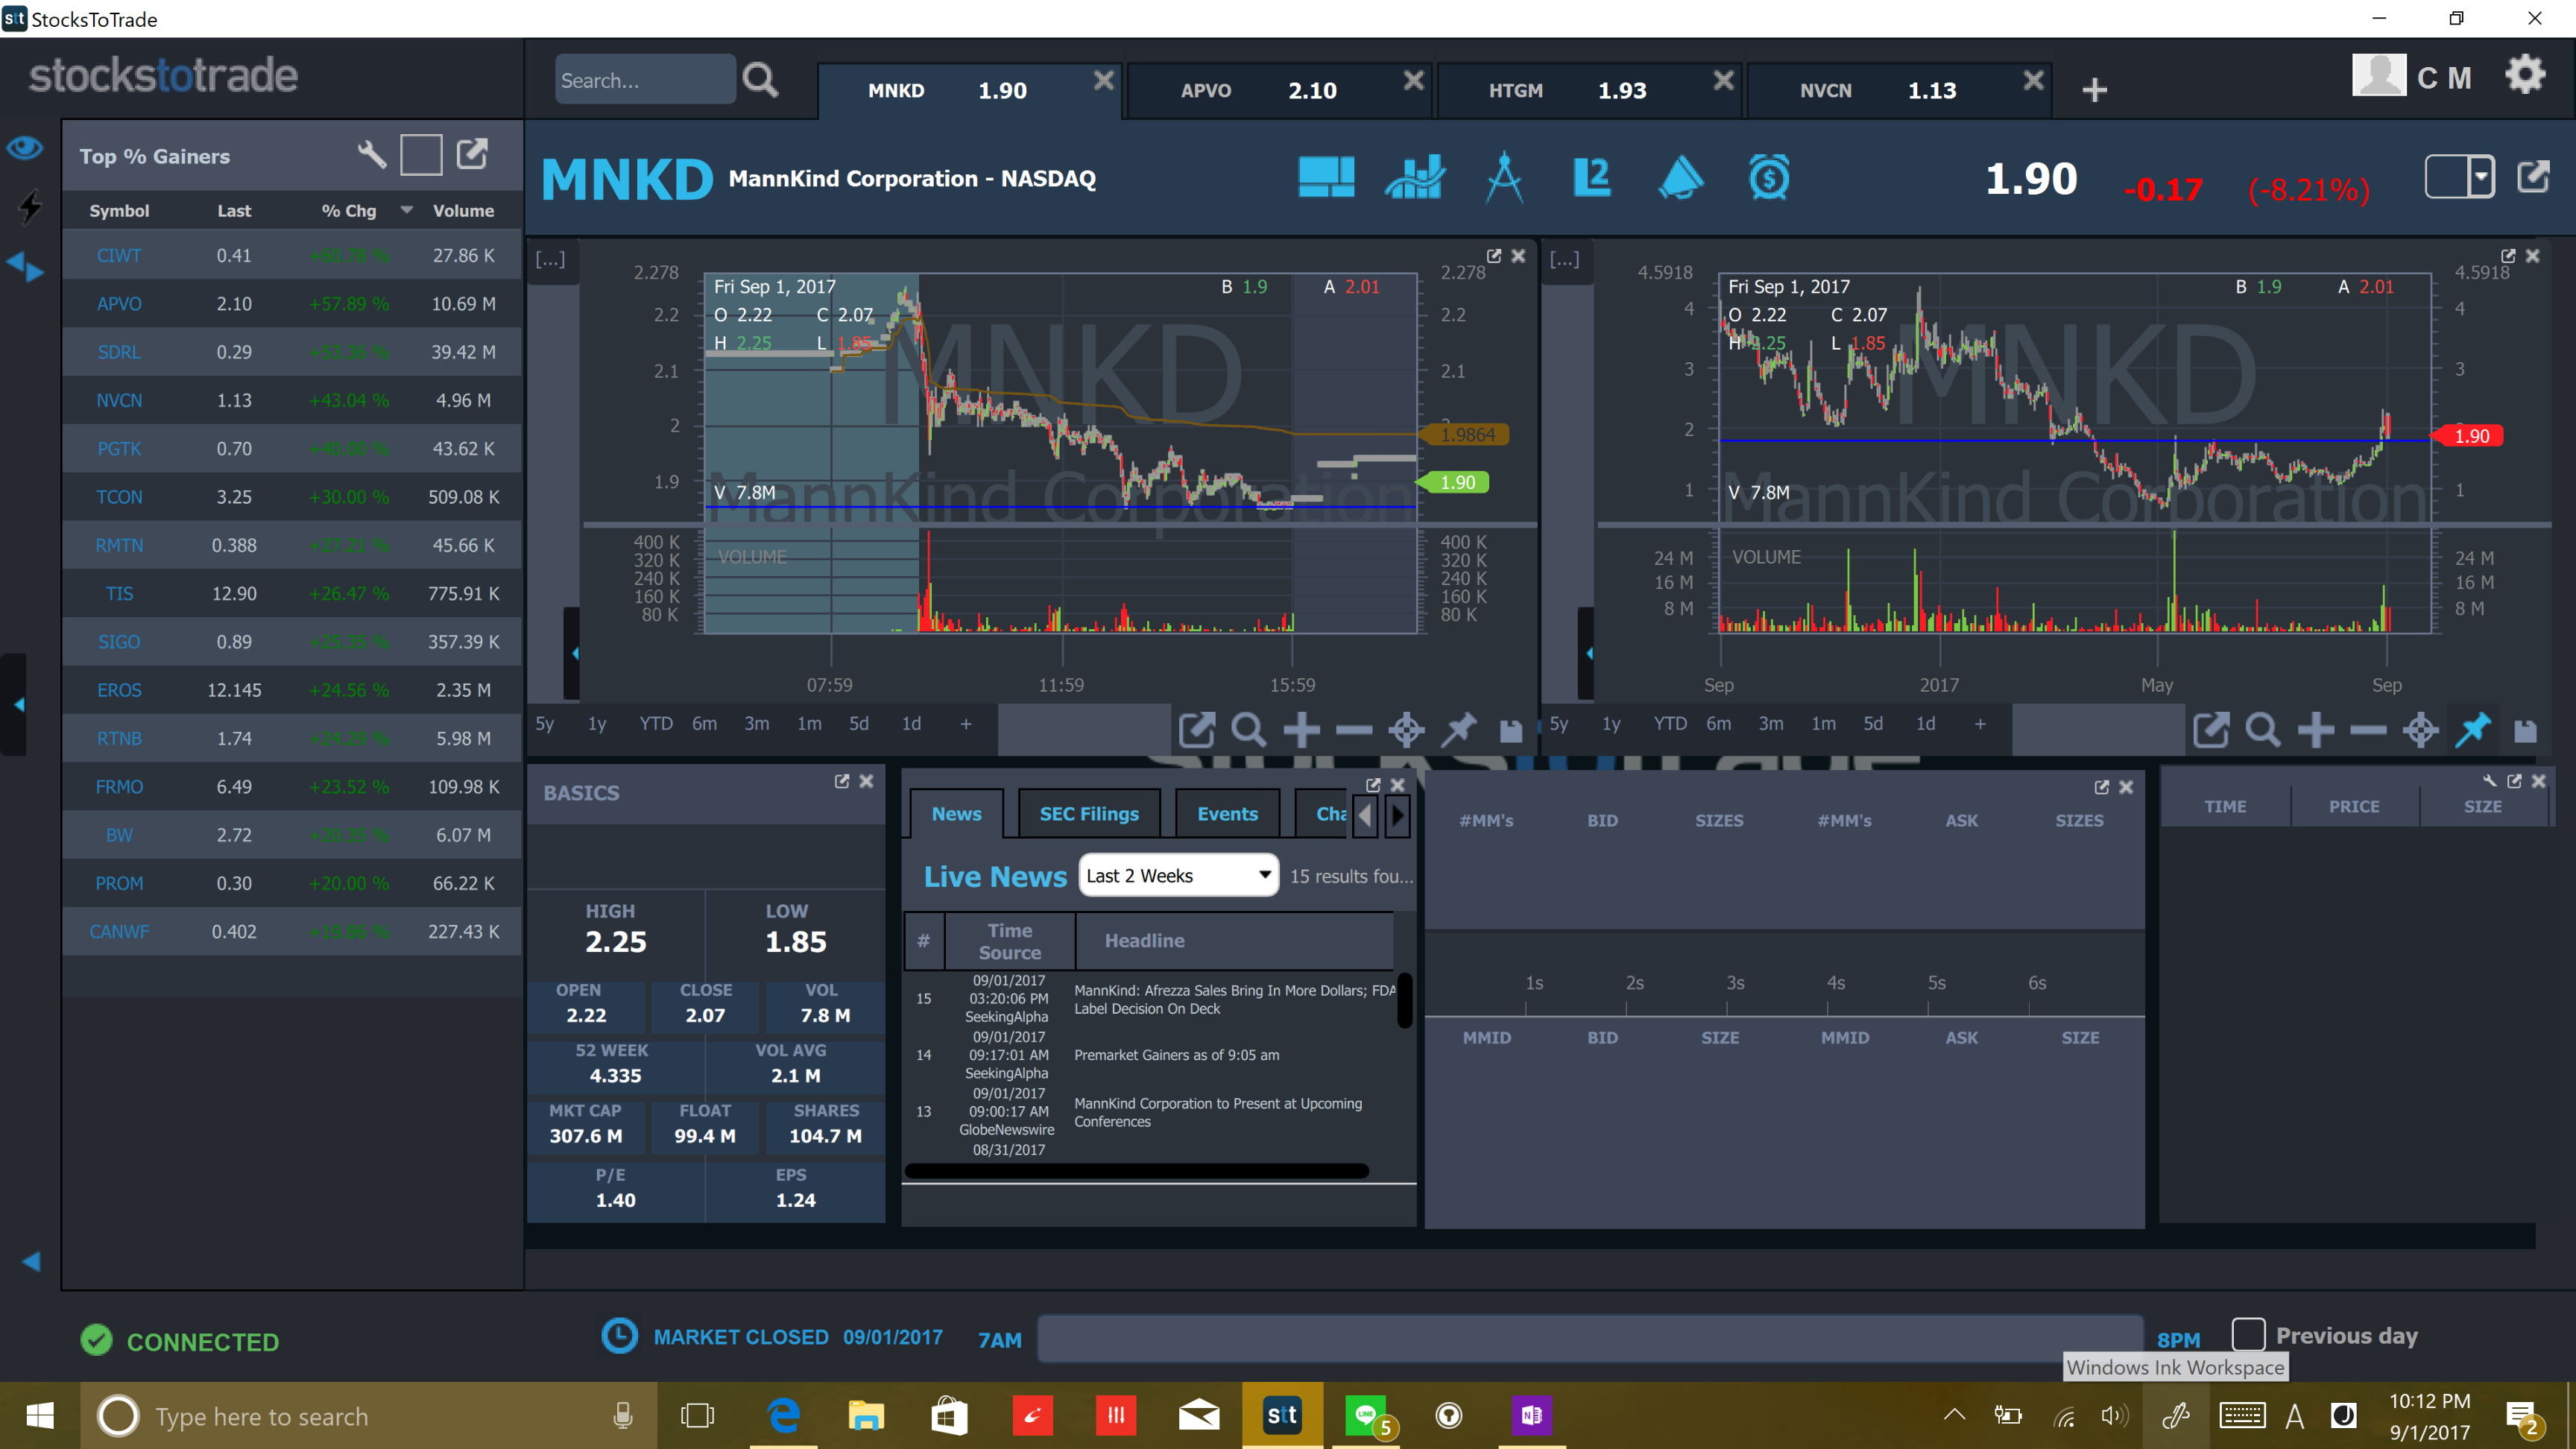Open the % Chg sort dropdown arrow

pyautogui.click(x=406, y=210)
